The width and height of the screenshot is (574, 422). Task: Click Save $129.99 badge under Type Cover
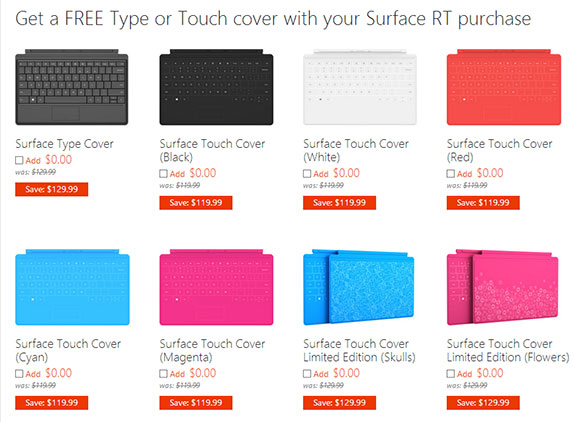tap(52, 189)
